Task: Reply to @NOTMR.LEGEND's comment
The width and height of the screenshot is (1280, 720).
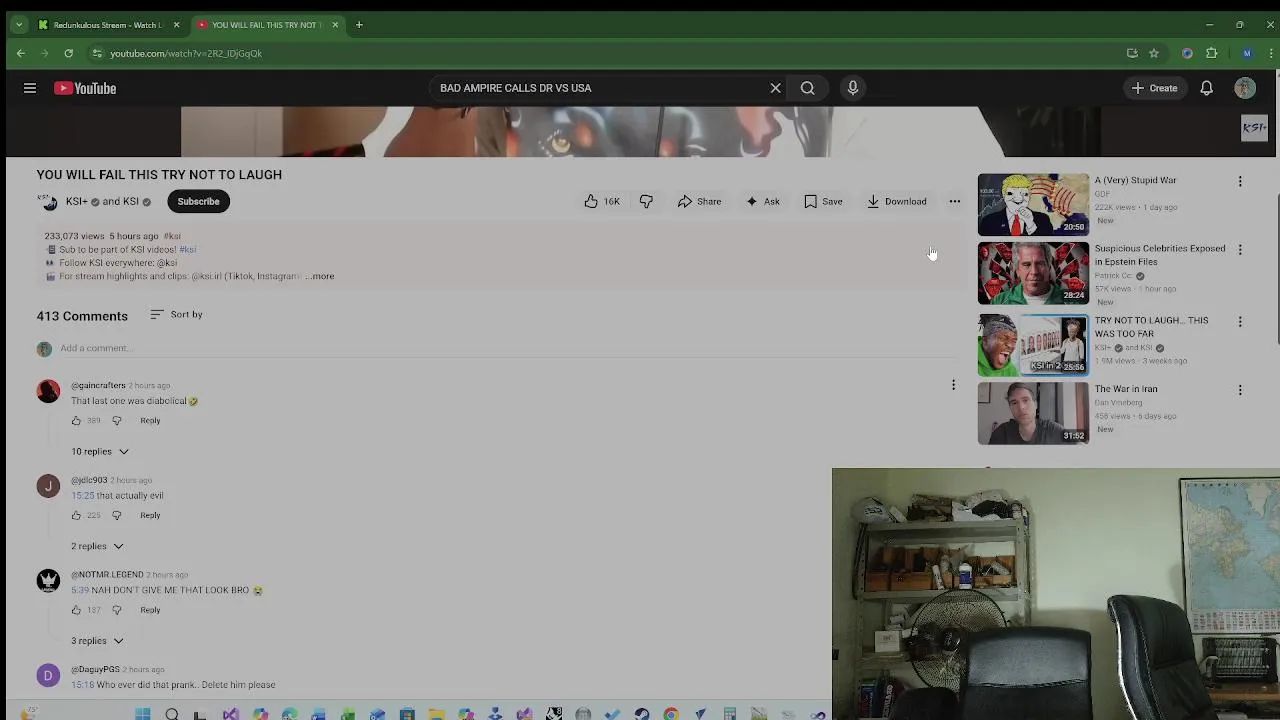Action: [150, 610]
